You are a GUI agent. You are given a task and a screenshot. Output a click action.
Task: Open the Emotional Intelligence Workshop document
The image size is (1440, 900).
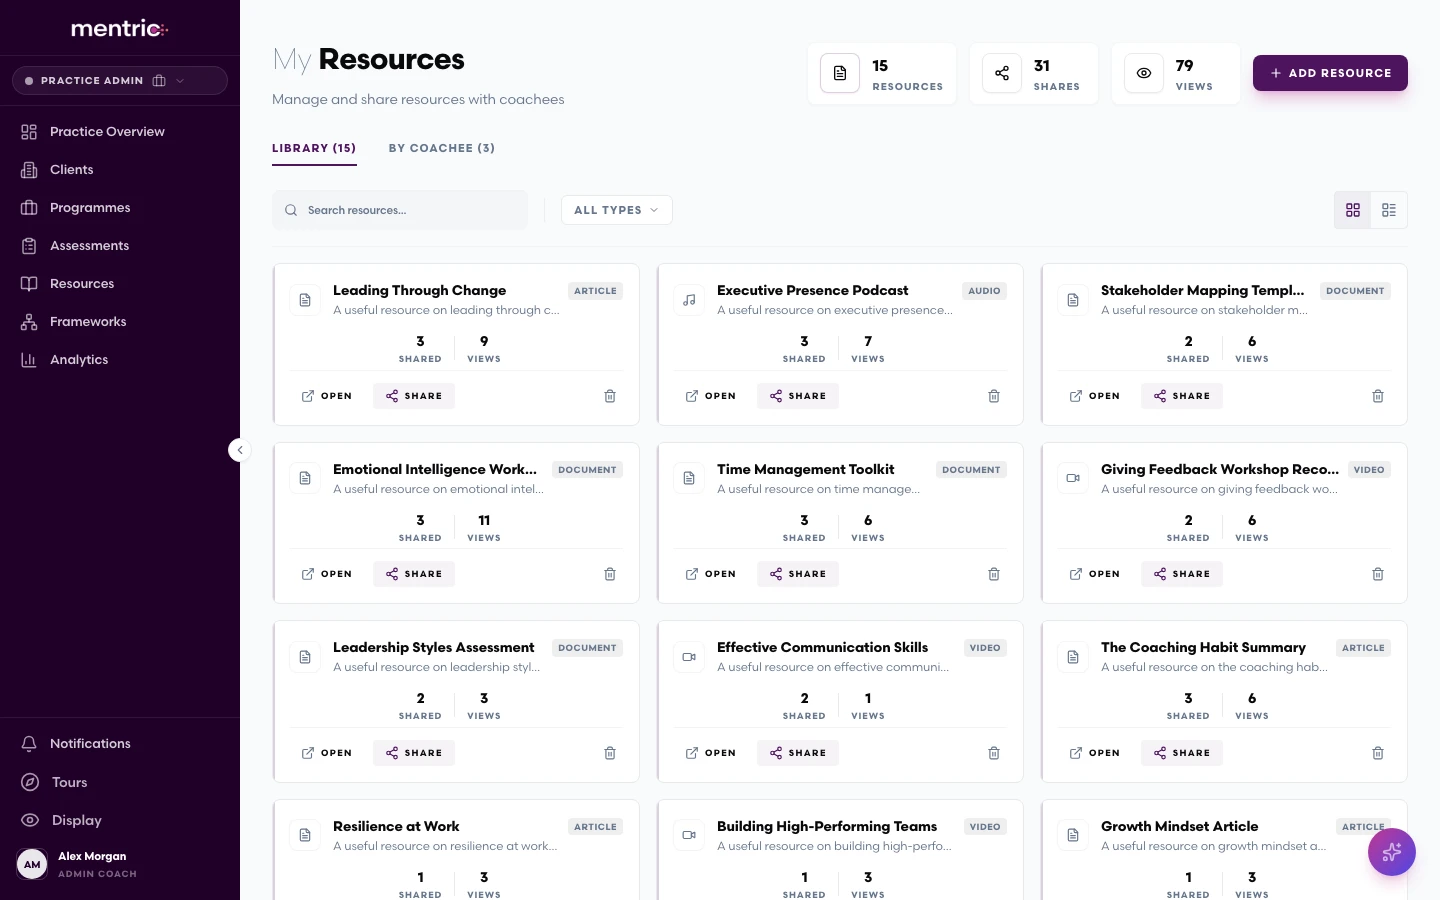coord(327,574)
